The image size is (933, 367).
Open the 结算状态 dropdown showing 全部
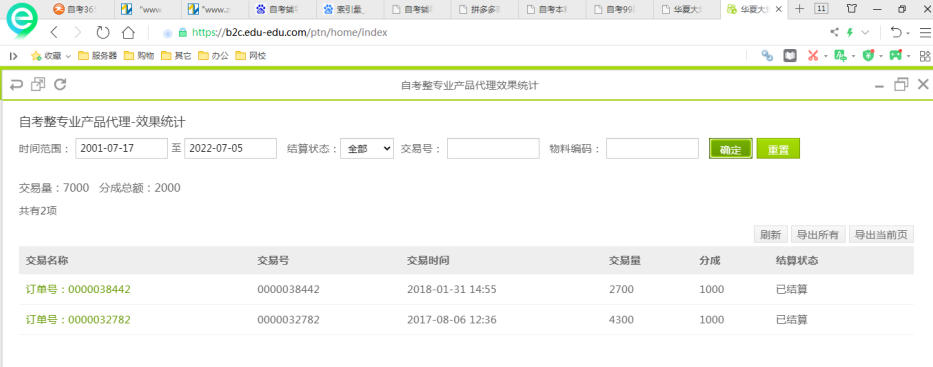(367, 149)
